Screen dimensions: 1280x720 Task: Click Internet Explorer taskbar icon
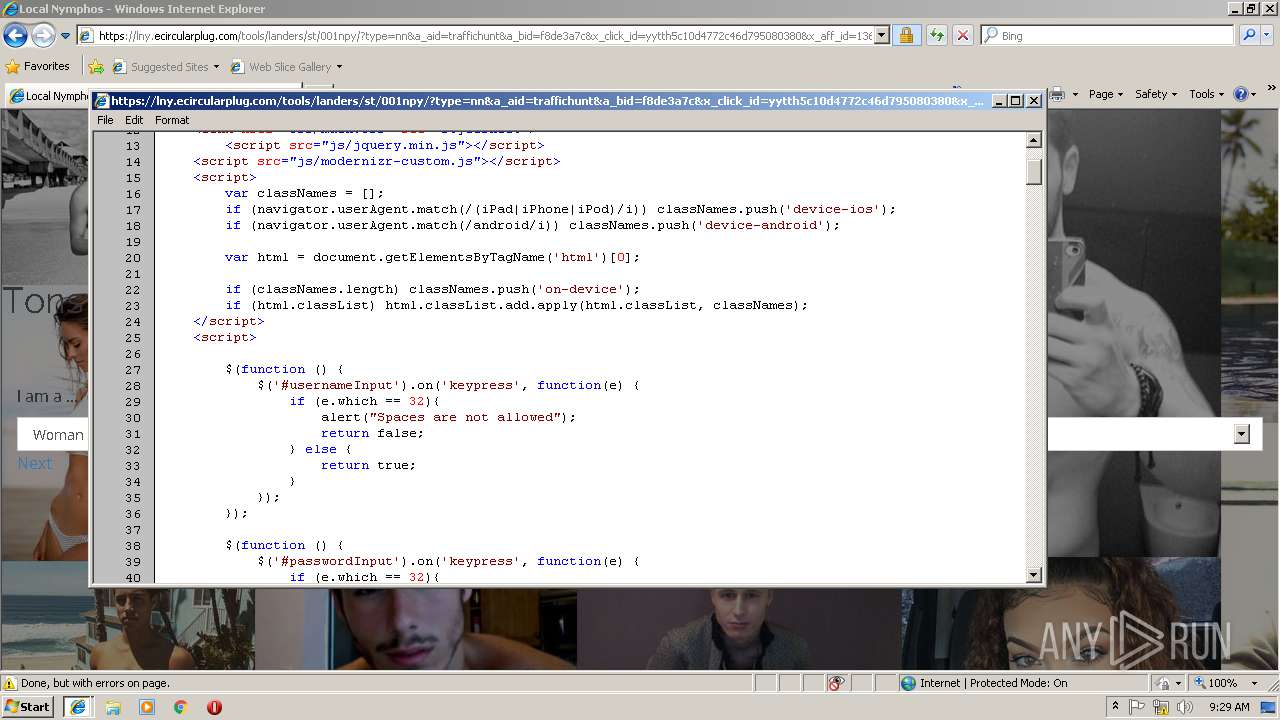78,706
